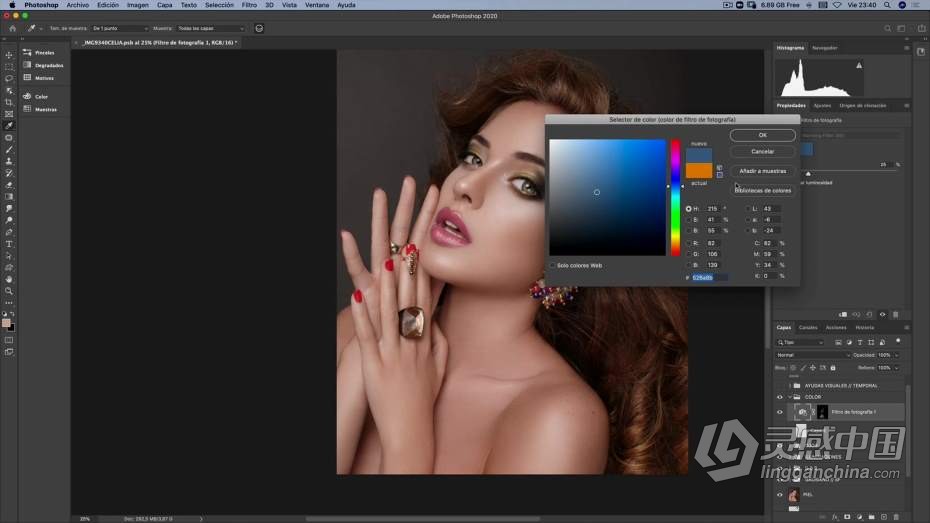Switch to the Canales tab

tap(807, 327)
